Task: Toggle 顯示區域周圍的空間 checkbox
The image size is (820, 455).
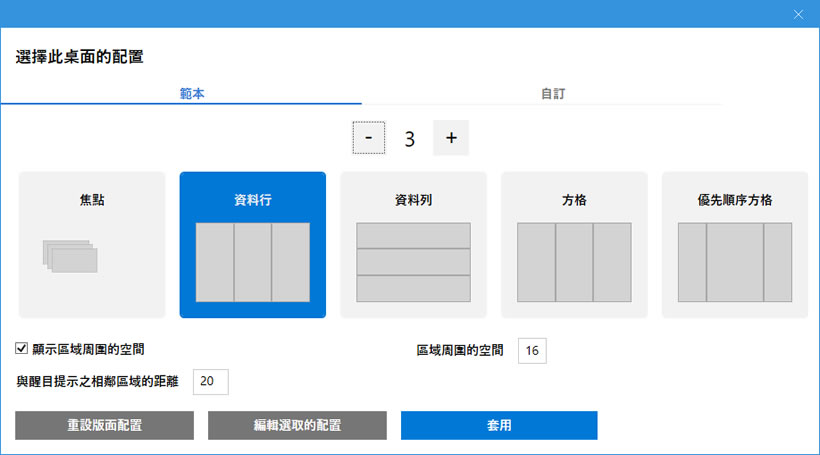Action: coord(21,348)
